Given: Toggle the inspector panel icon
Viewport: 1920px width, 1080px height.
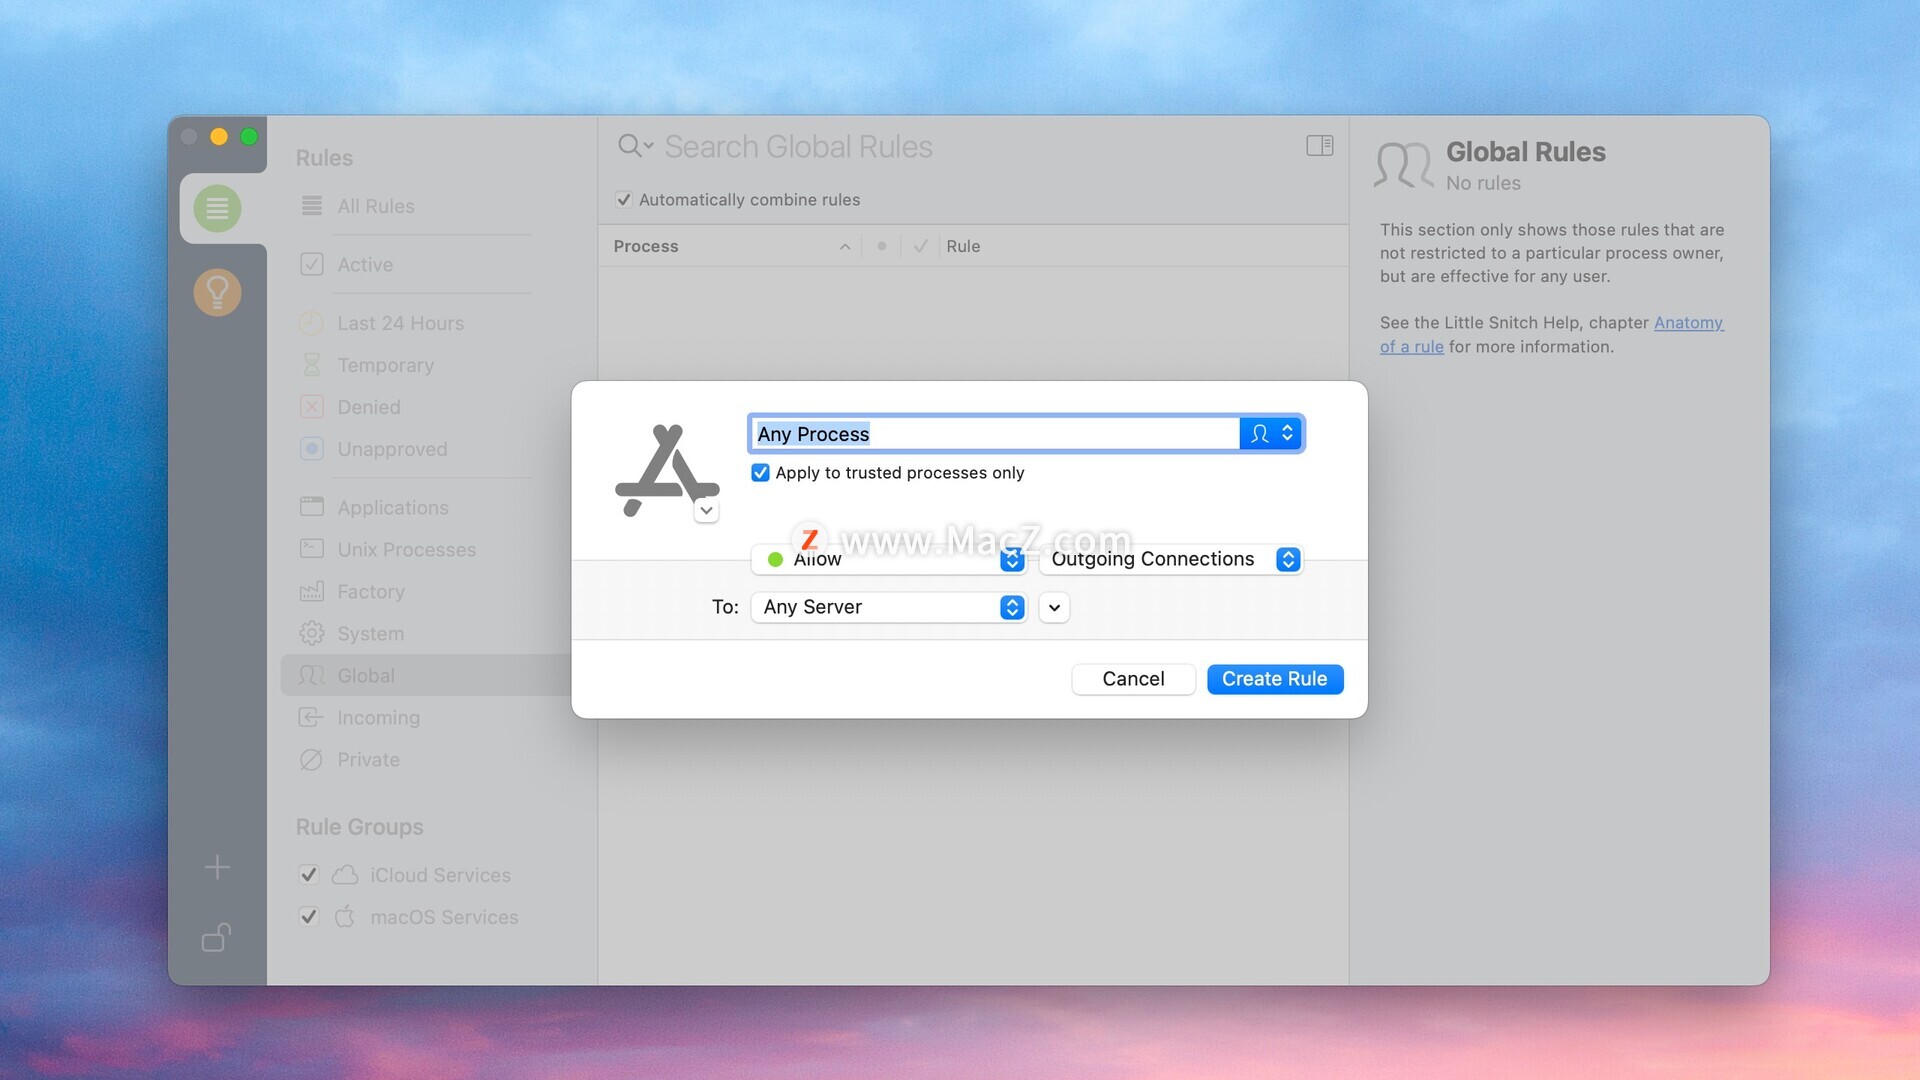Looking at the screenshot, I should [1319, 146].
